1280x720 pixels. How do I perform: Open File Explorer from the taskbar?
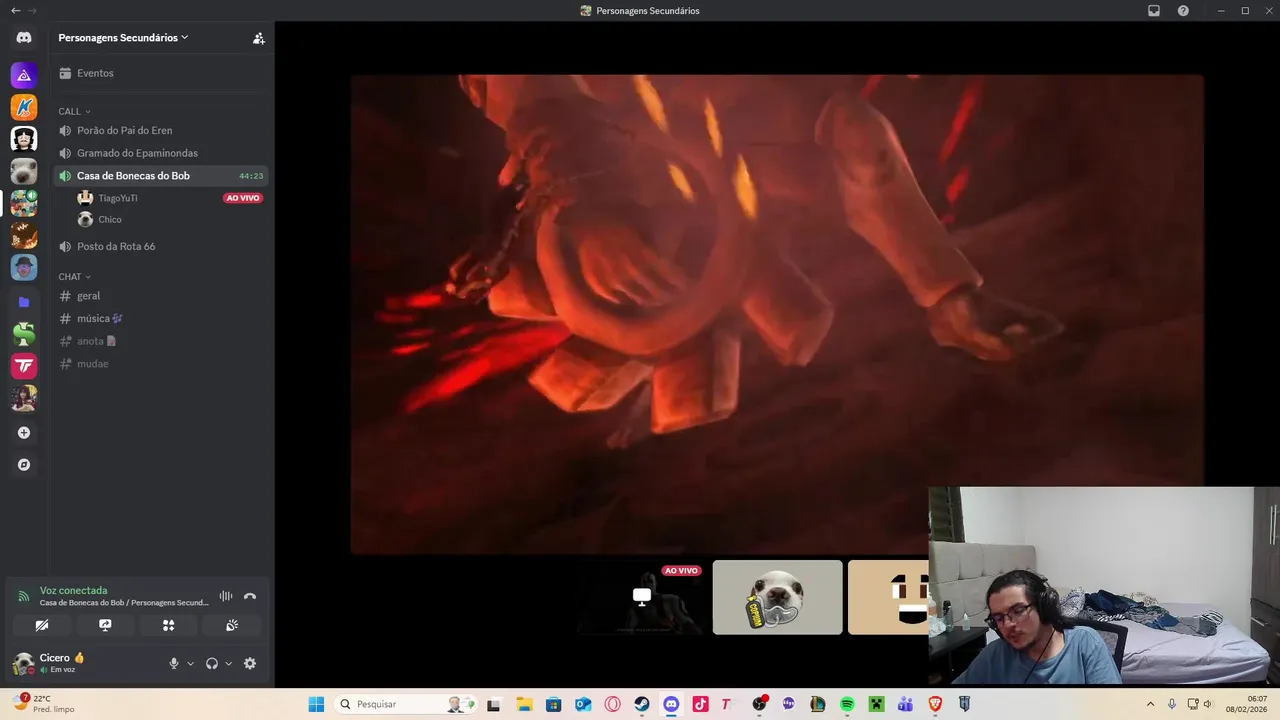[524, 704]
